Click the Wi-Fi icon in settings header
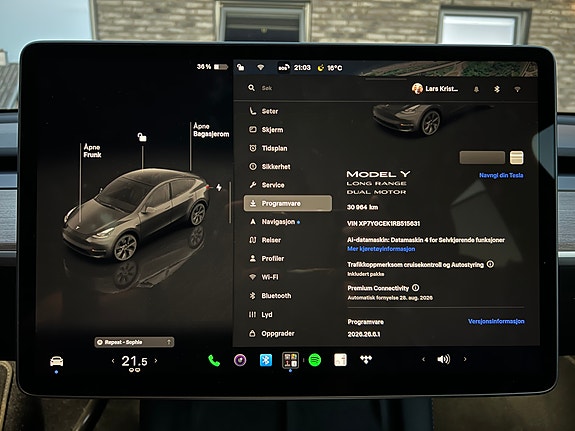This screenshot has width=575, height=431. coord(517,89)
